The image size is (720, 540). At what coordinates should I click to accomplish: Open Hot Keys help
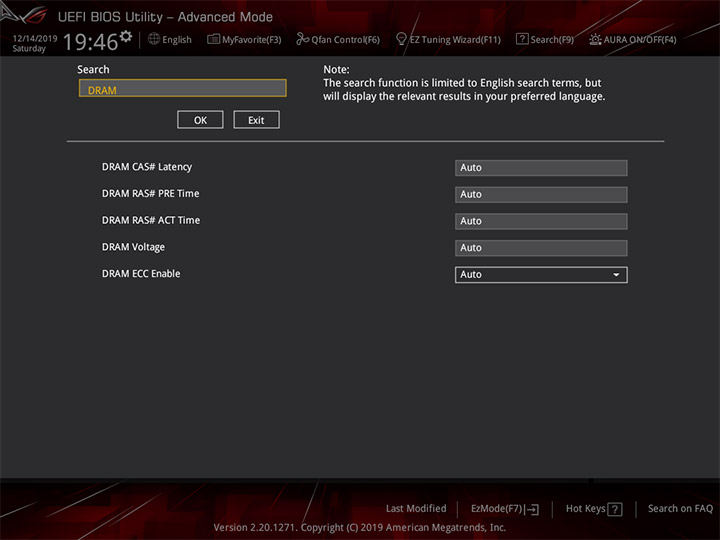pyautogui.click(x=594, y=509)
